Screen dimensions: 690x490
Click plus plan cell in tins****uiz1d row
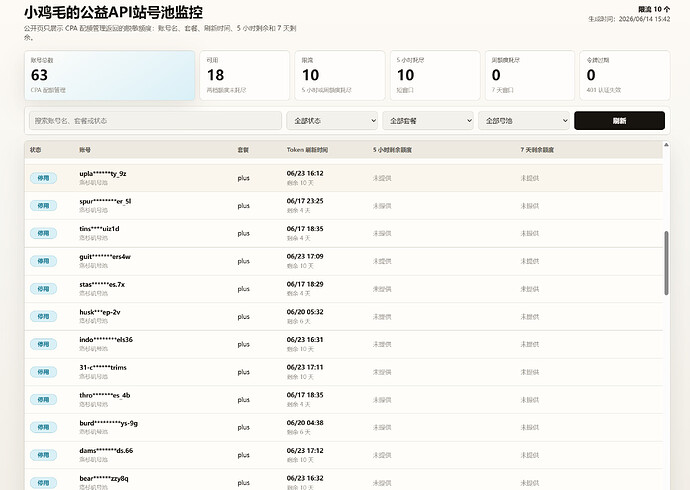pyautogui.click(x=243, y=234)
